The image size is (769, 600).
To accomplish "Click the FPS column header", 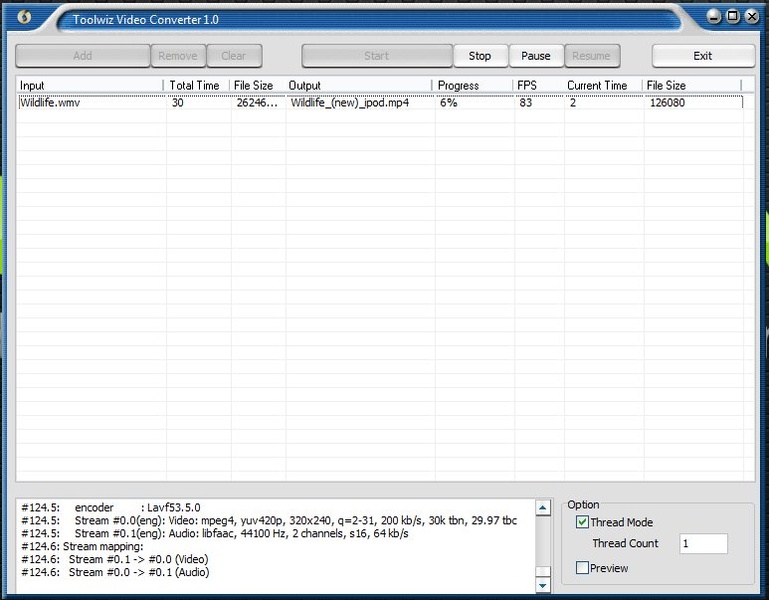I will tap(538, 85).
